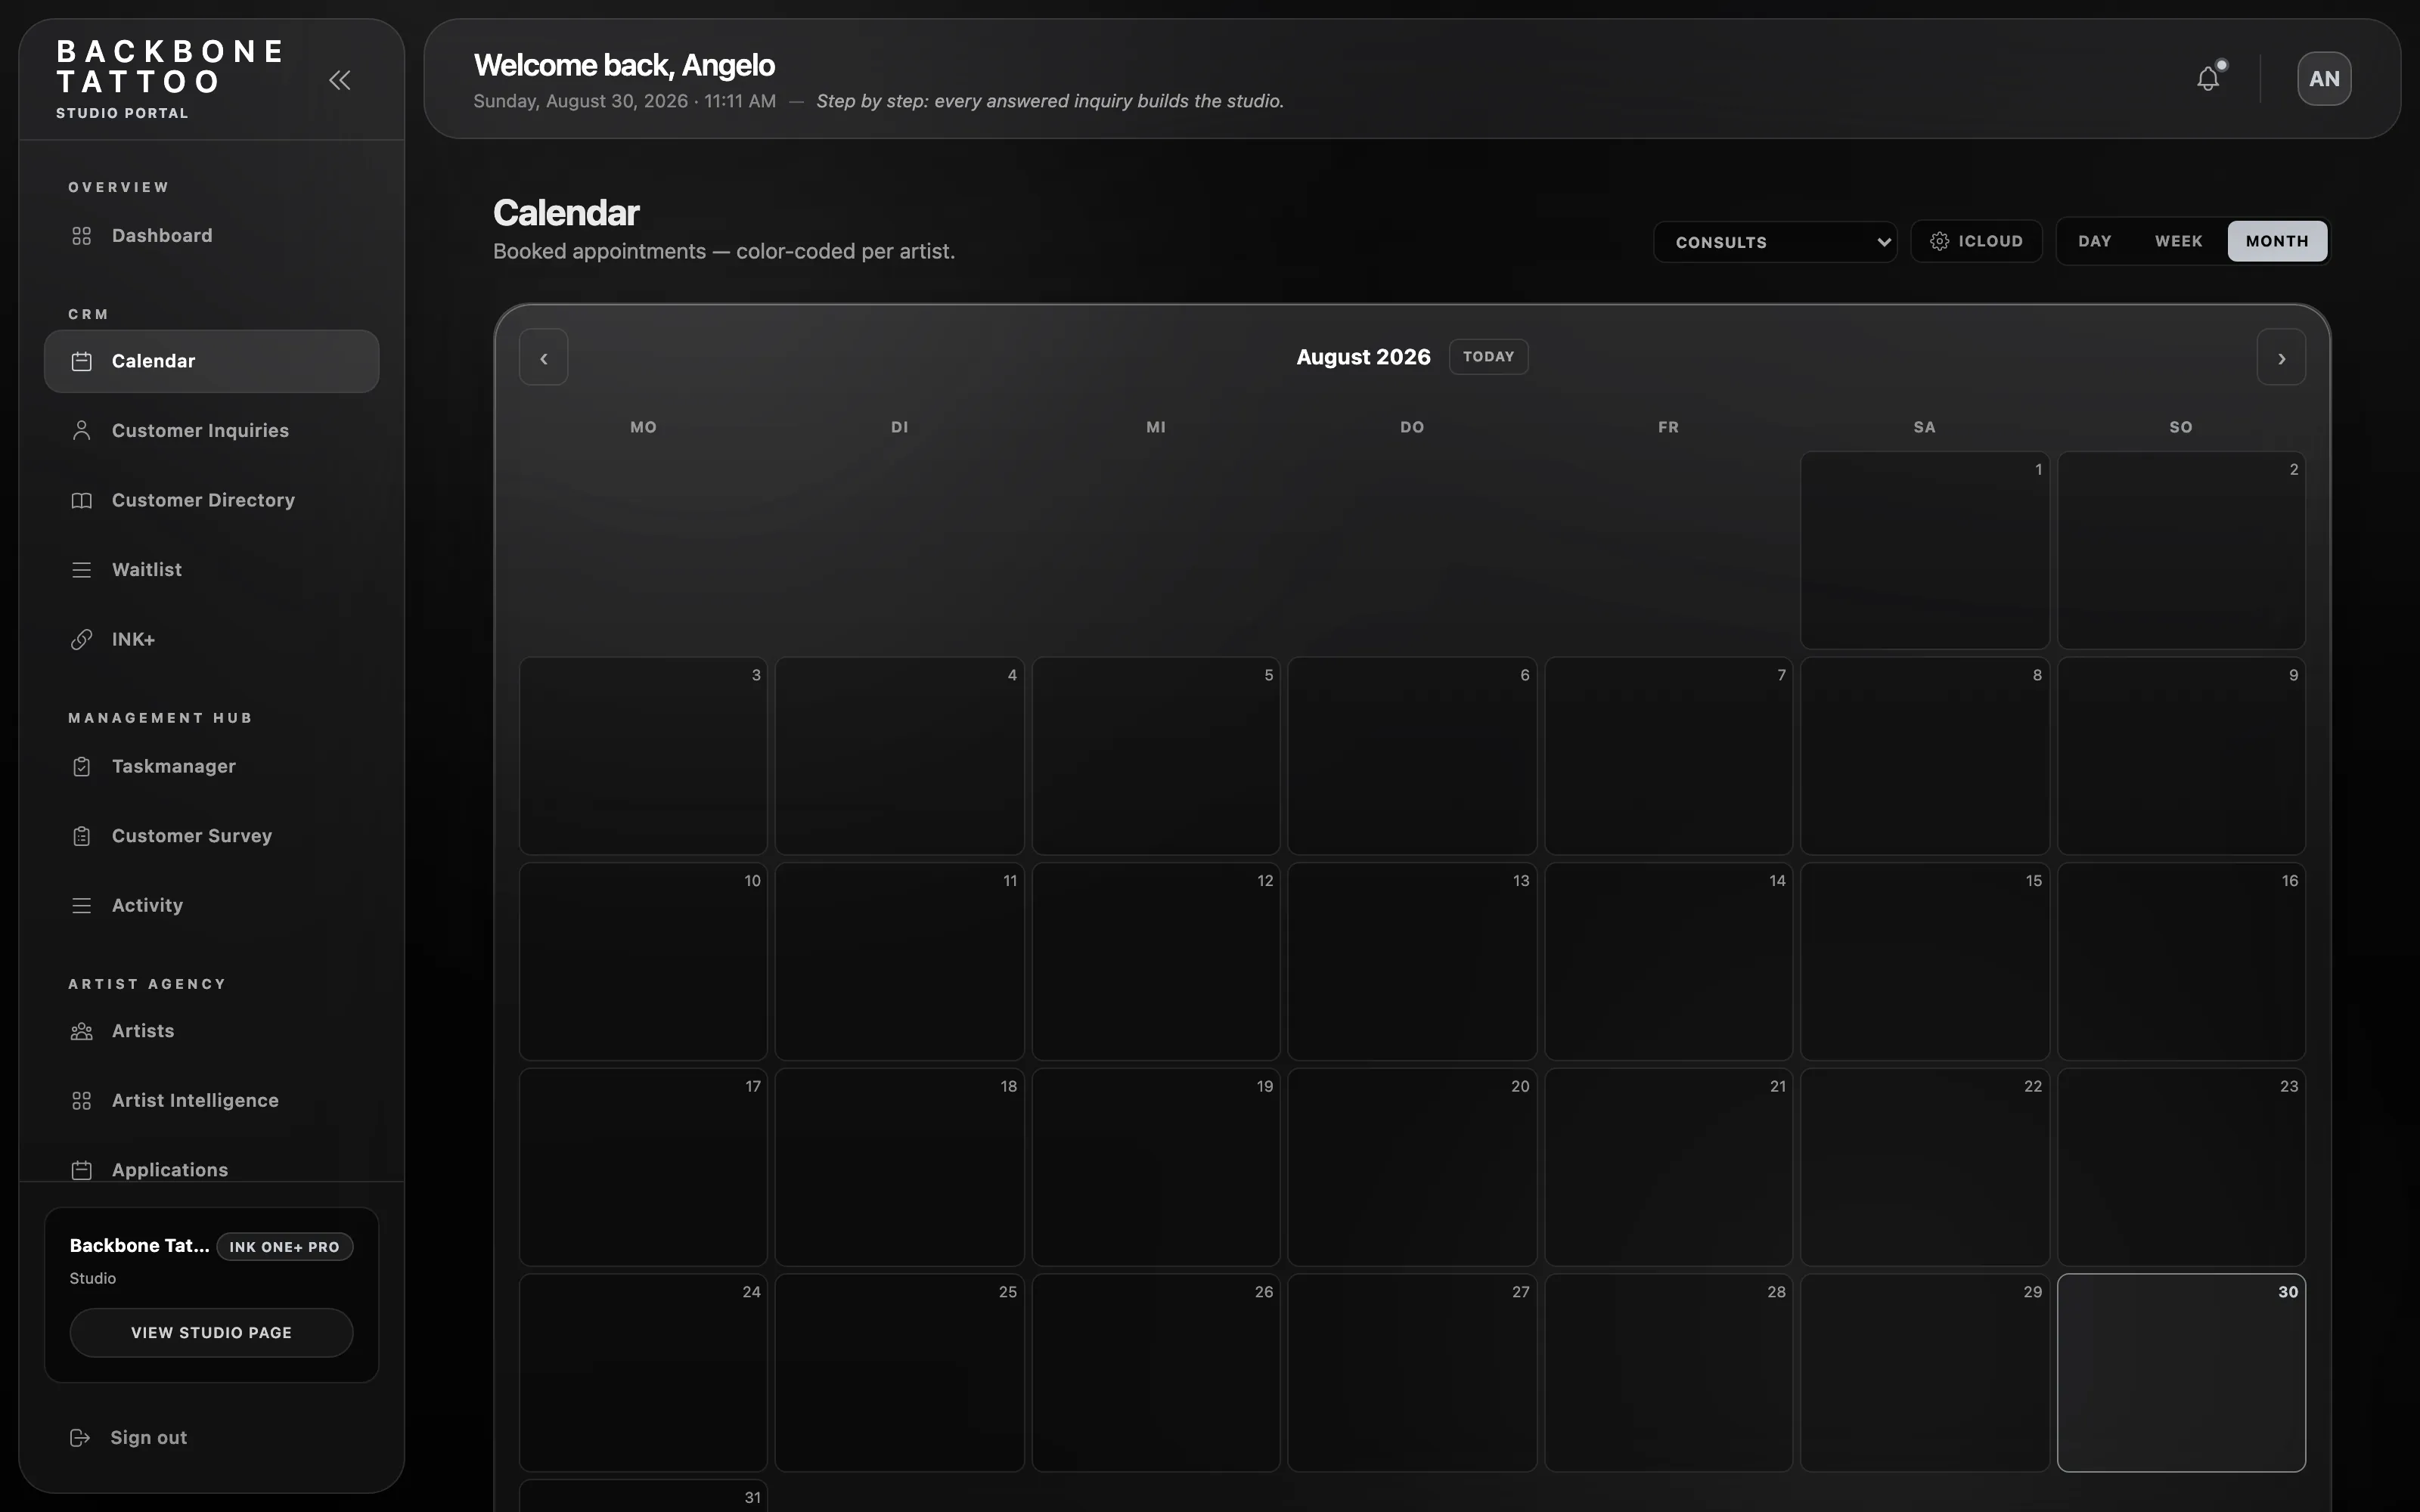Open Taskmanager page
The width and height of the screenshot is (2420, 1512).
(211, 767)
